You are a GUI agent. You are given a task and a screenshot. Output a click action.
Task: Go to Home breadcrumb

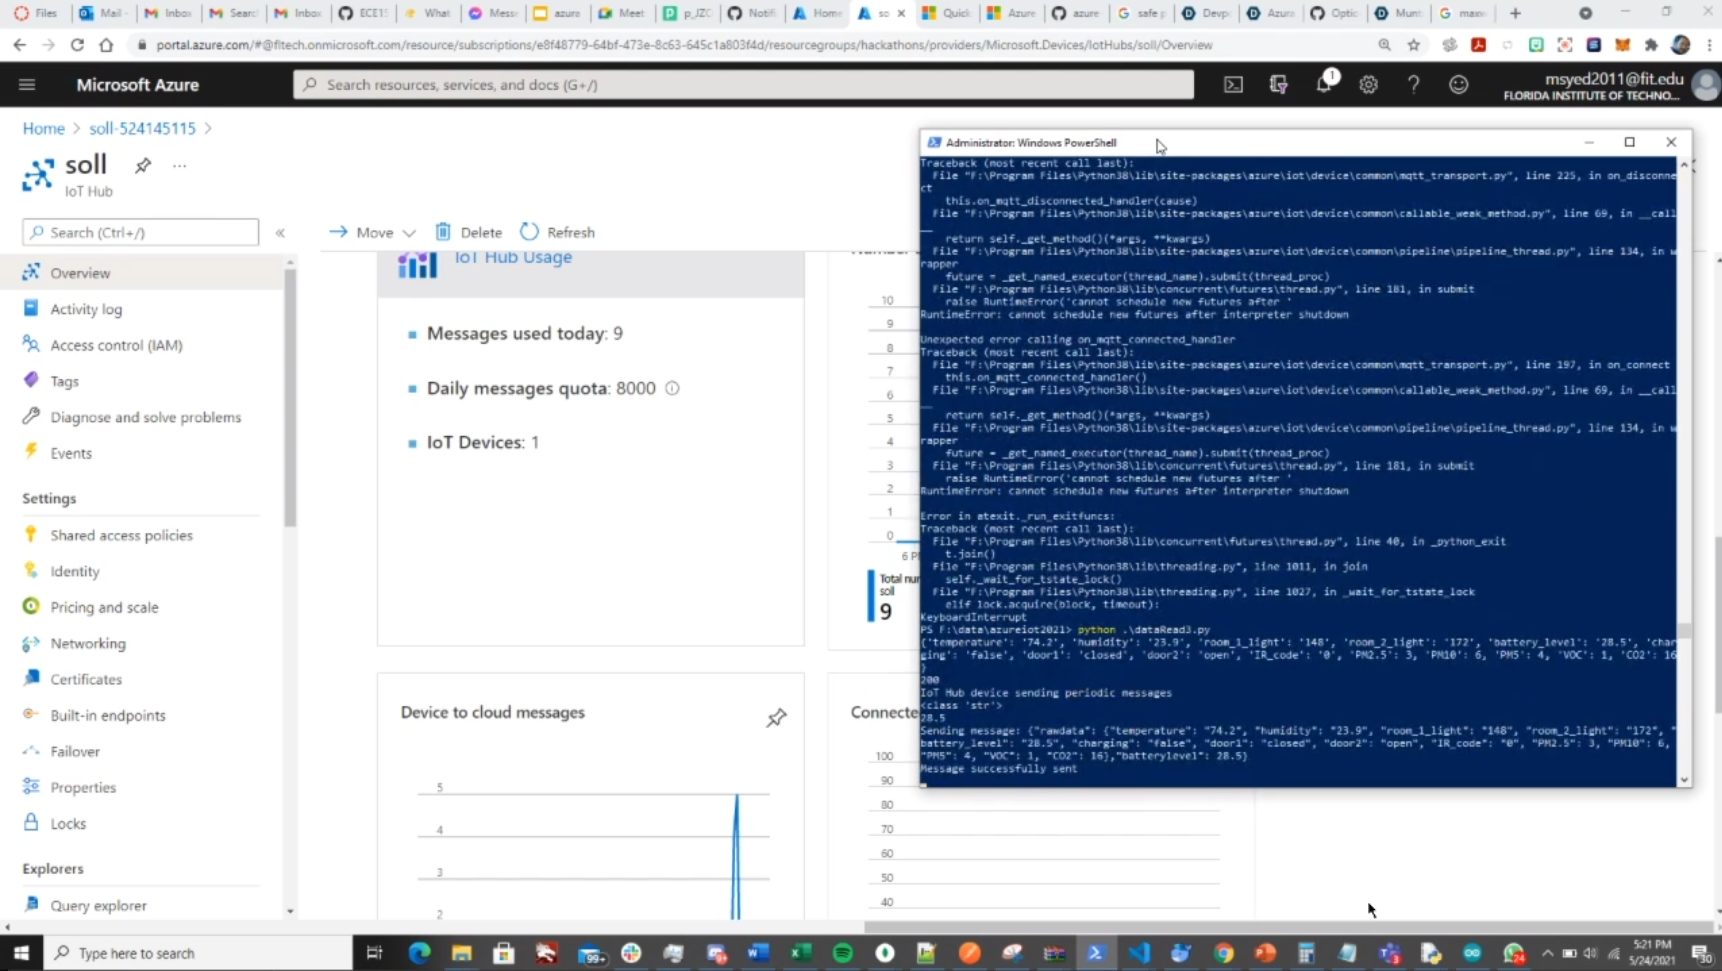point(43,128)
